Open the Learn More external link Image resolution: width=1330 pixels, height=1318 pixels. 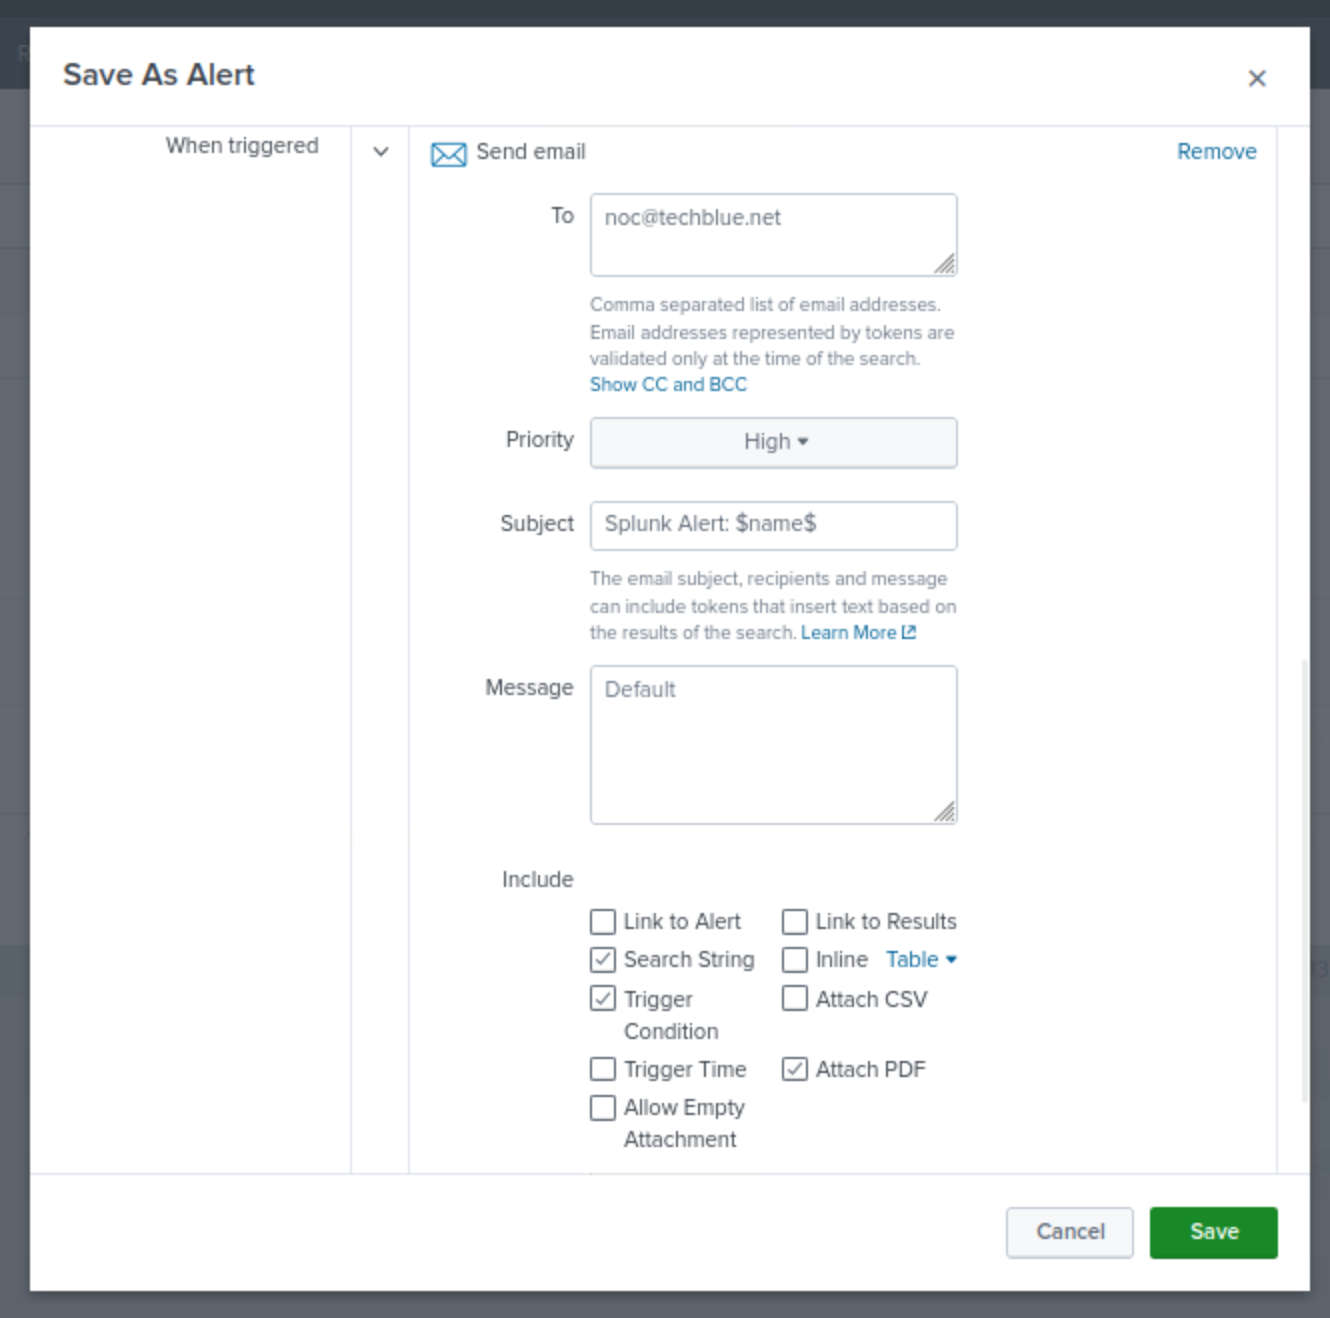pyautogui.click(x=857, y=633)
